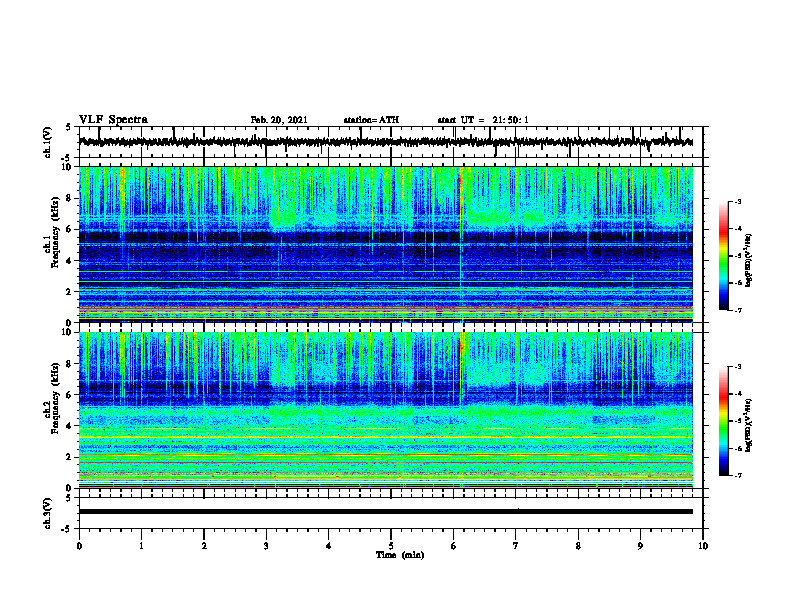Screen dimensions: 792x612
Task: Click the ch.2 colorbar "log(PSD)" label
Action: point(749,423)
